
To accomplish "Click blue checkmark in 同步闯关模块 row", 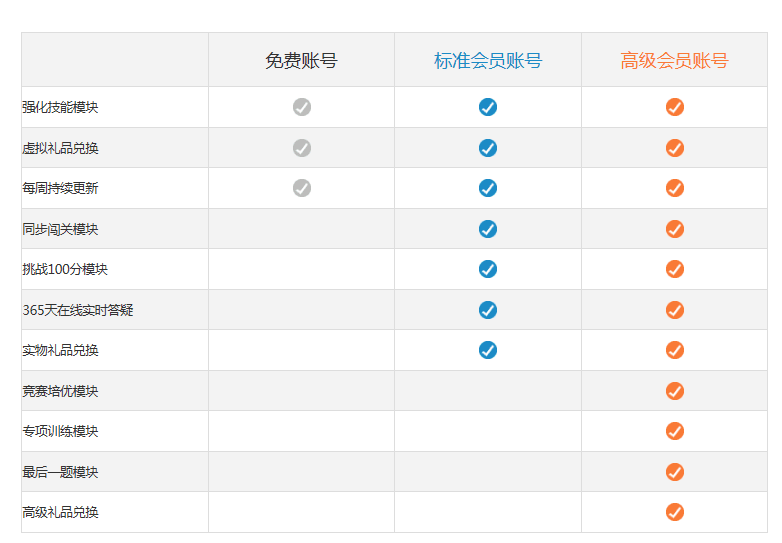I will click(488, 229).
